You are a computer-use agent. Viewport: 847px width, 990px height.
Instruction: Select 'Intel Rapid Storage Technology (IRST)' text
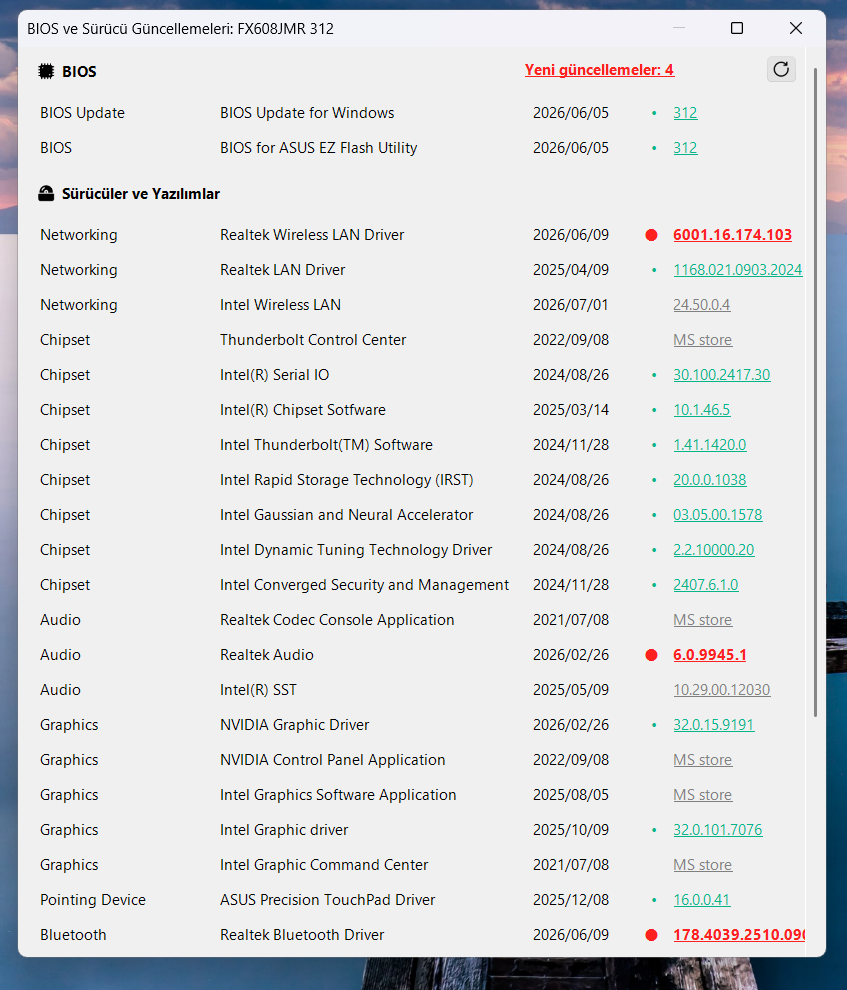click(346, 480)
